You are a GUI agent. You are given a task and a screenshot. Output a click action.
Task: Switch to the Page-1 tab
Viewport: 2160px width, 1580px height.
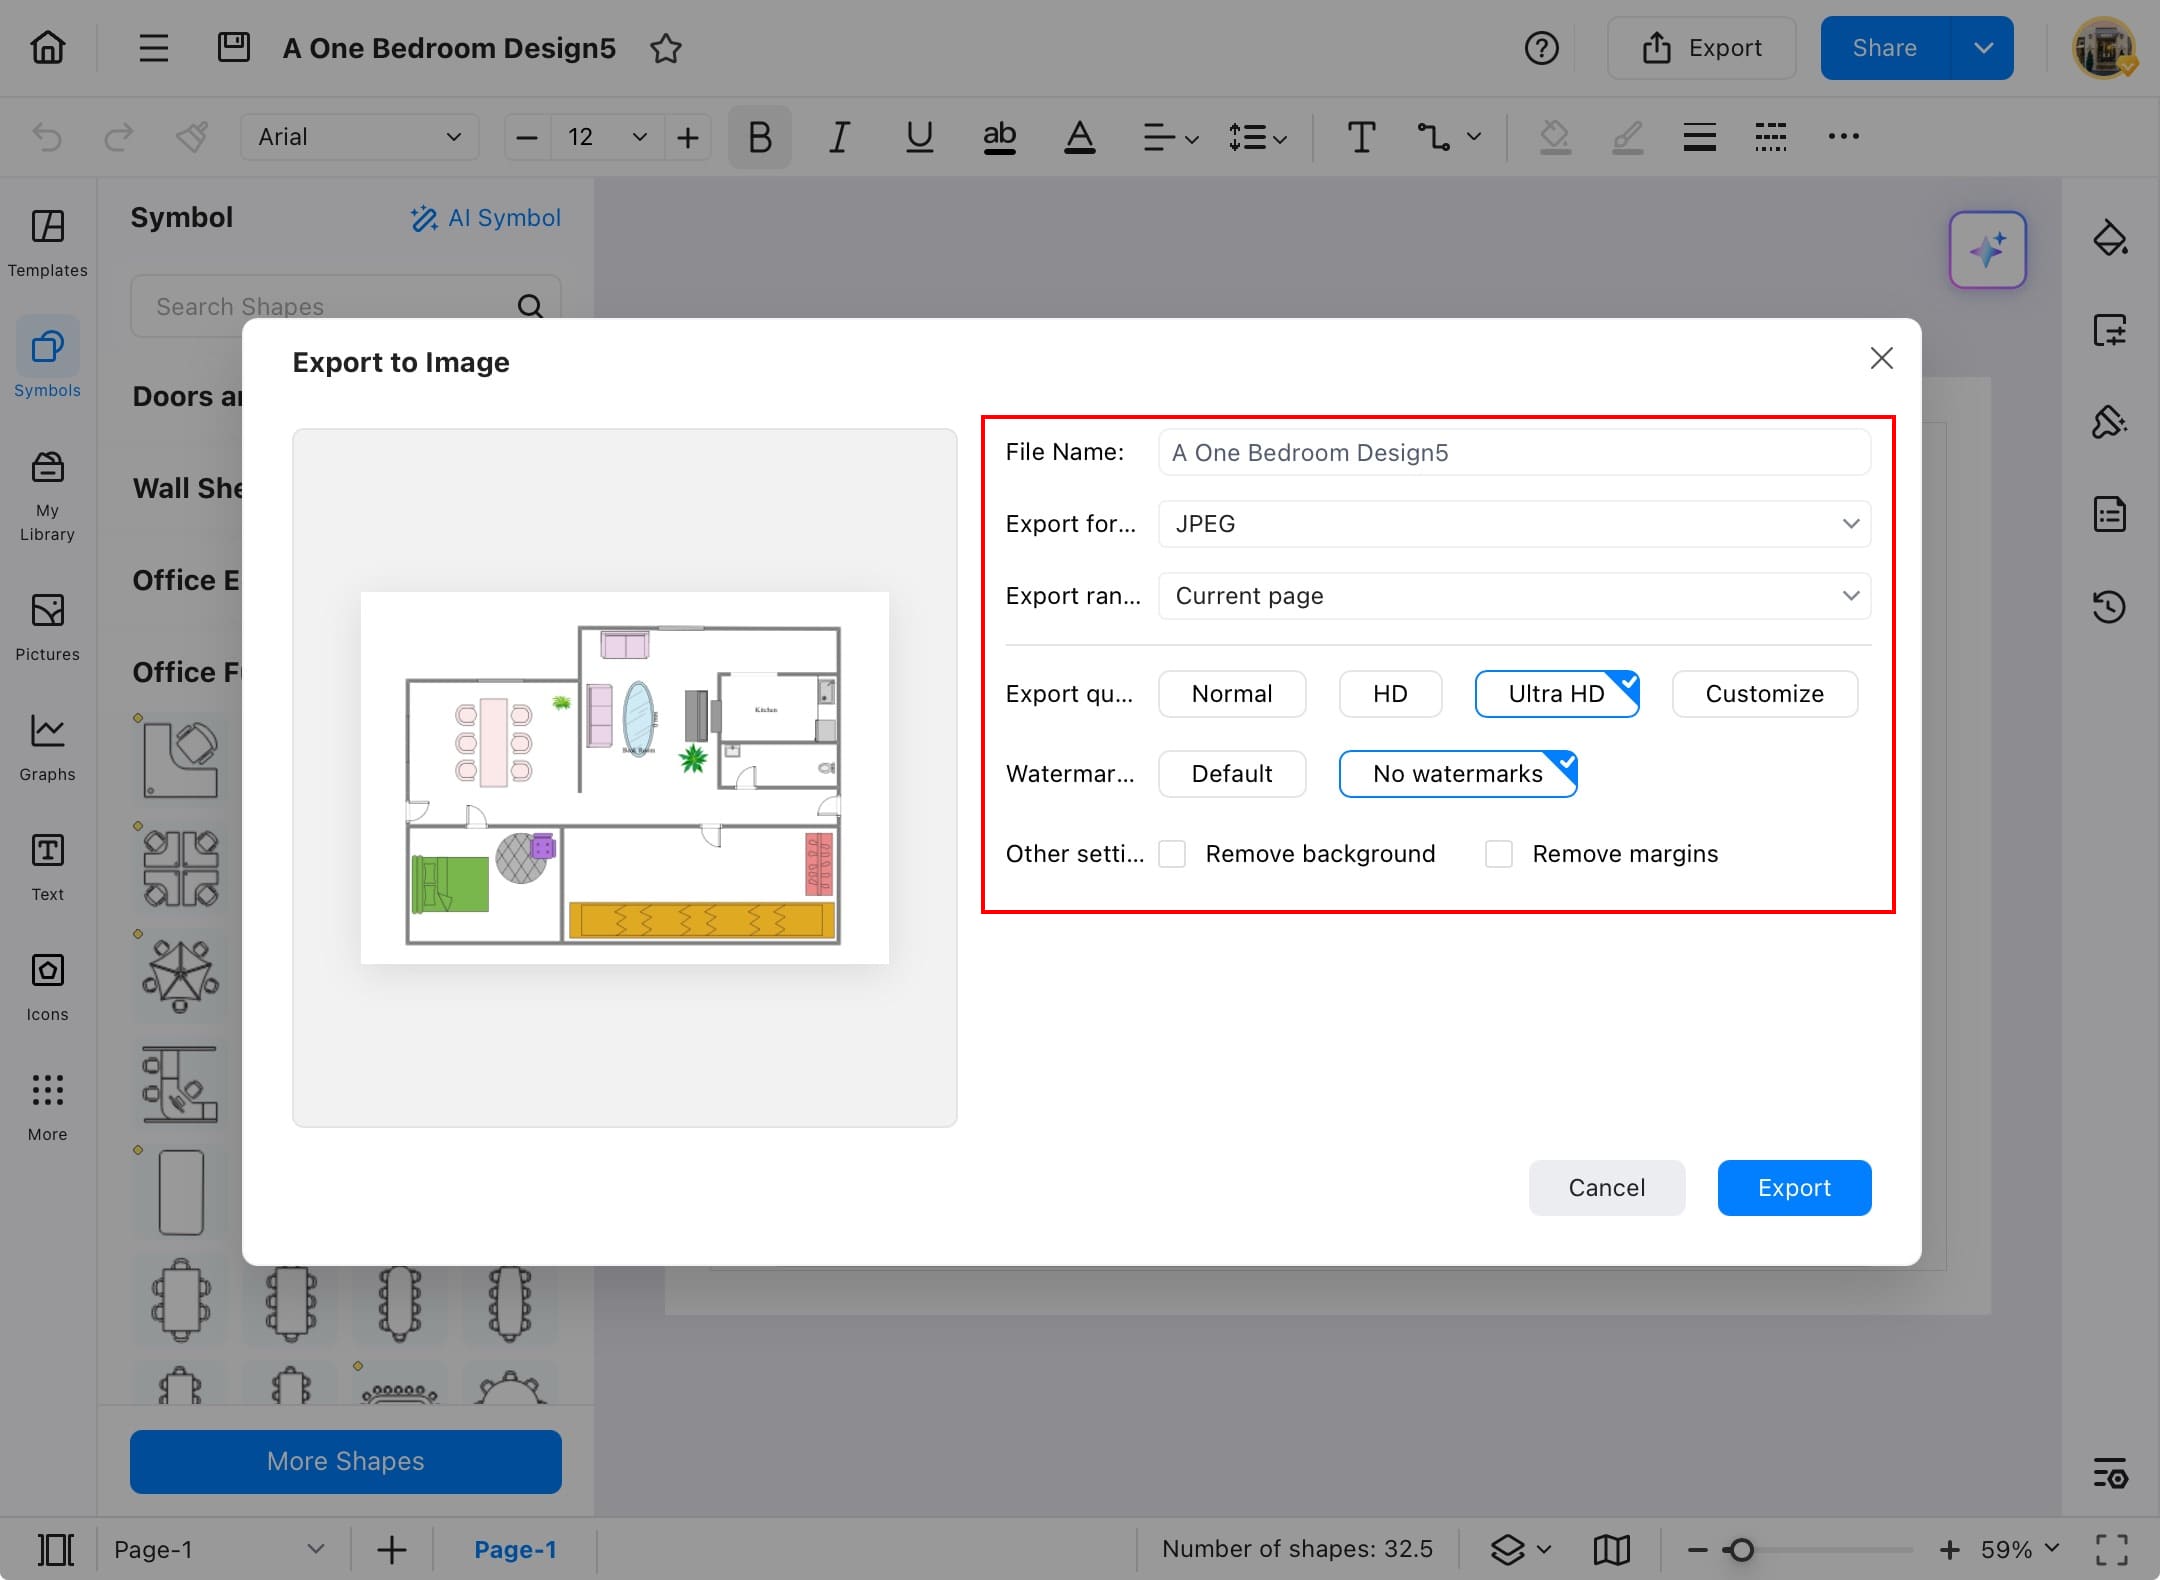click(x=515, y=1549)
